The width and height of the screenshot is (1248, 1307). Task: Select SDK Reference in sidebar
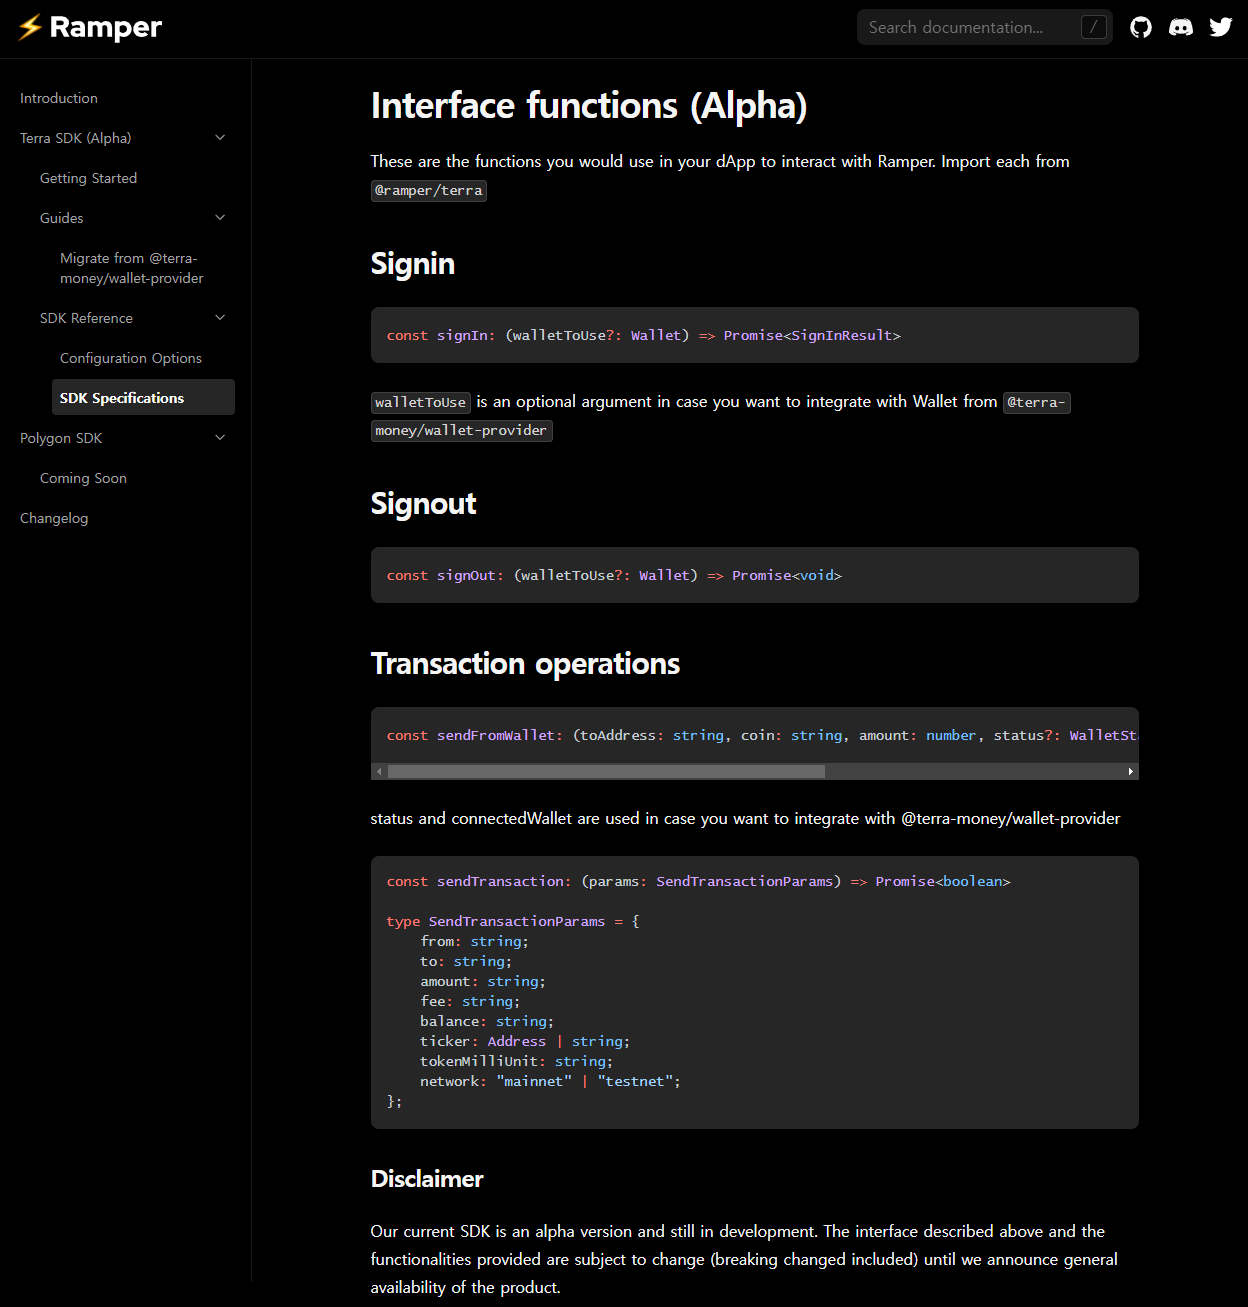click(x=86, y=318)
